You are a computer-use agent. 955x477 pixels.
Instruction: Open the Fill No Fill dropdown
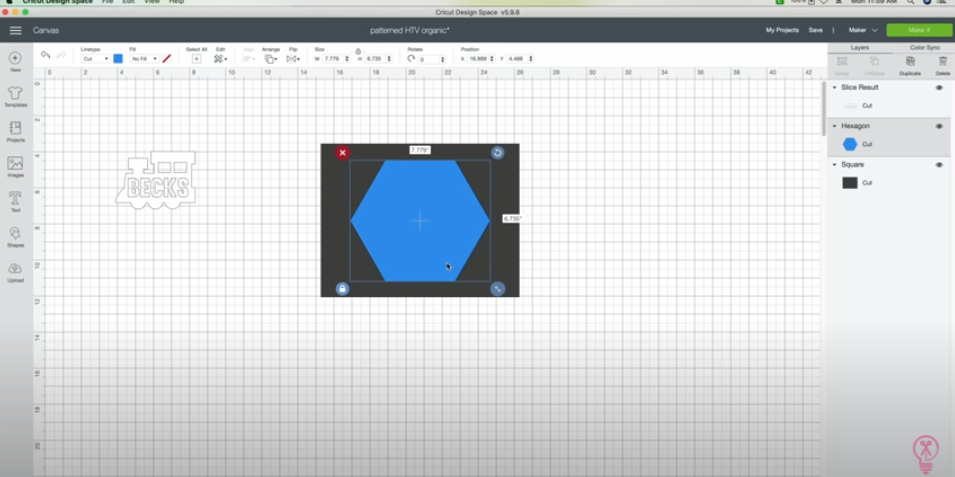click(x=144, y=59)
